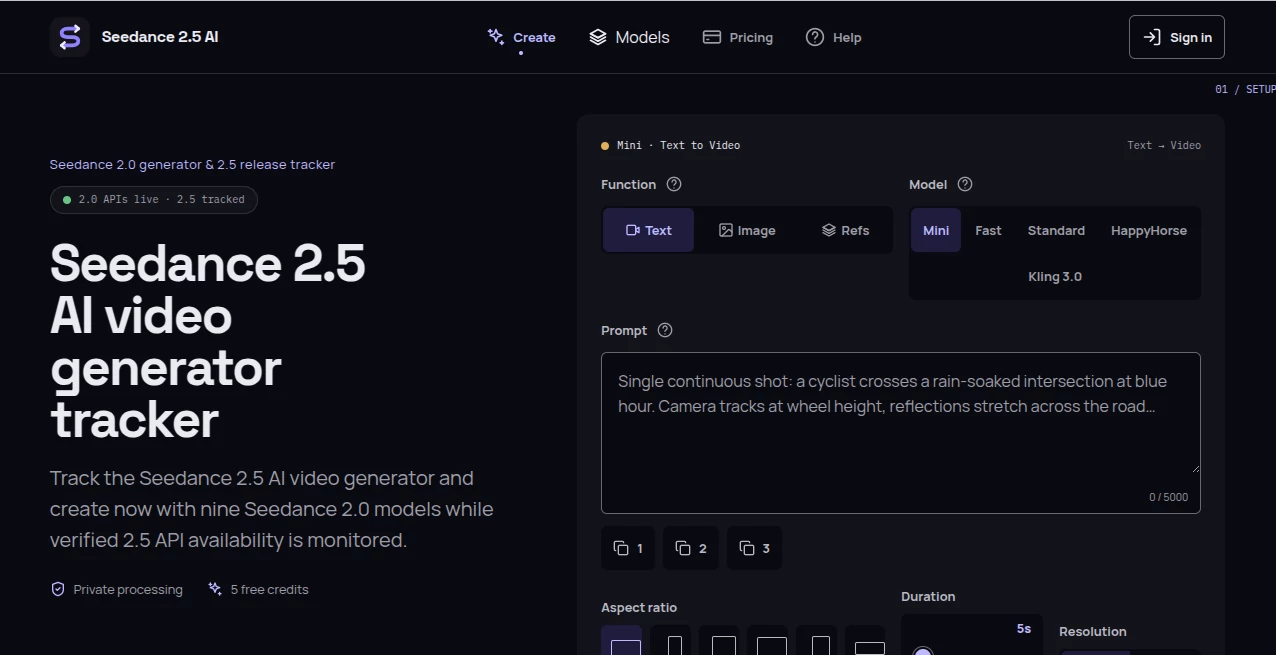Image resolution: width=1276 pixels, height=655 pixels.
Task: Click the Seedance 2.0 generator release tracker text
Action: 193,164
